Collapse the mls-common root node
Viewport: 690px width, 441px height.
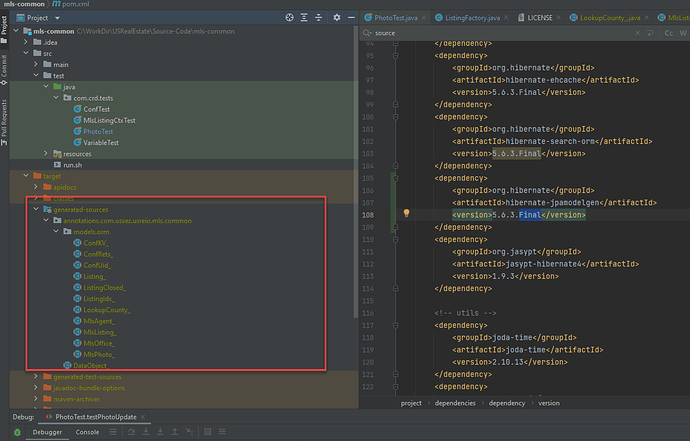click(x=16, y=31)
